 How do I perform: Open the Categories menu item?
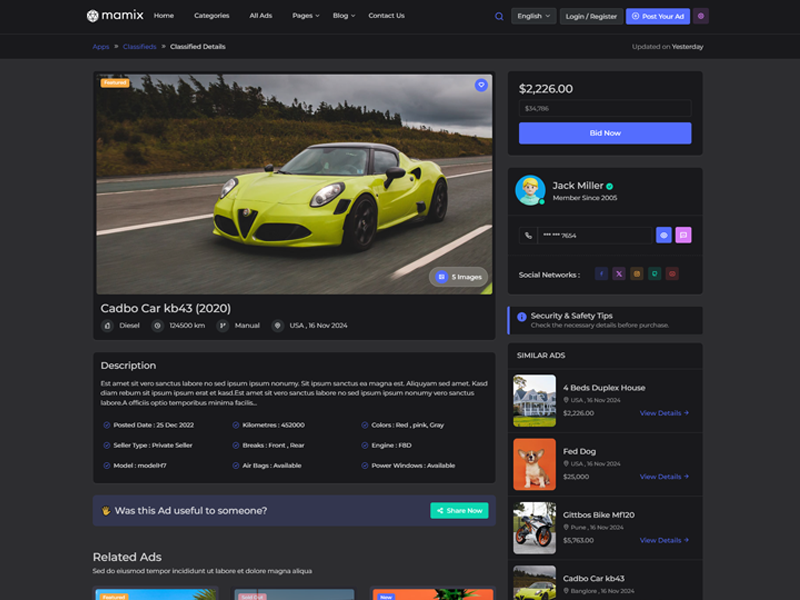211,16
